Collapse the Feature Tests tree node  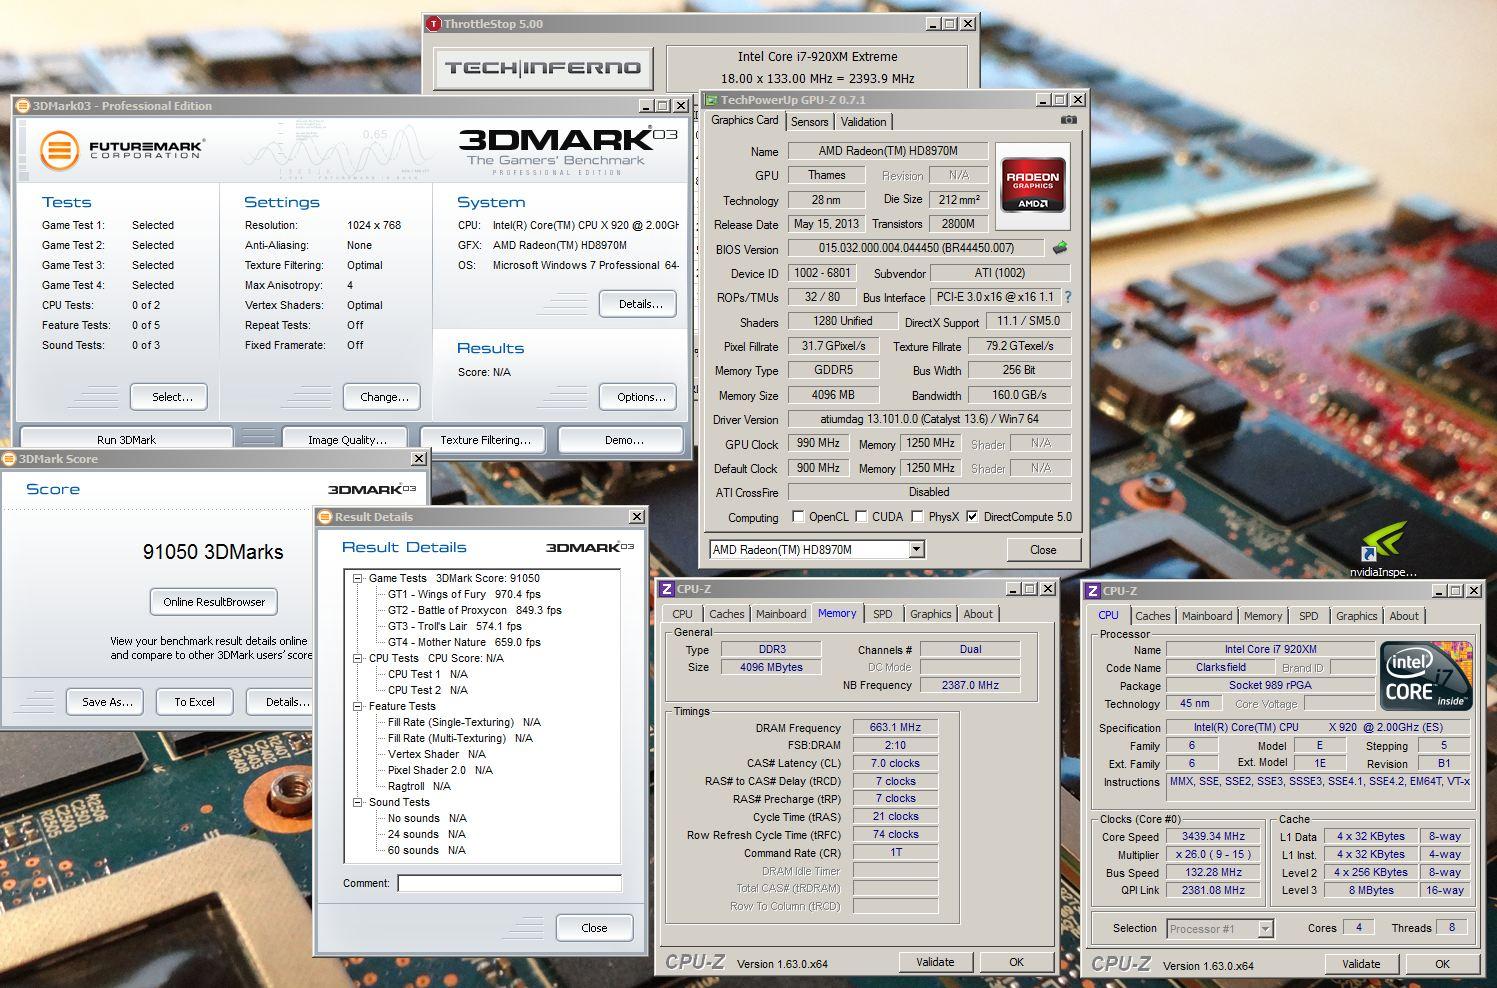[x=357, y=706]
